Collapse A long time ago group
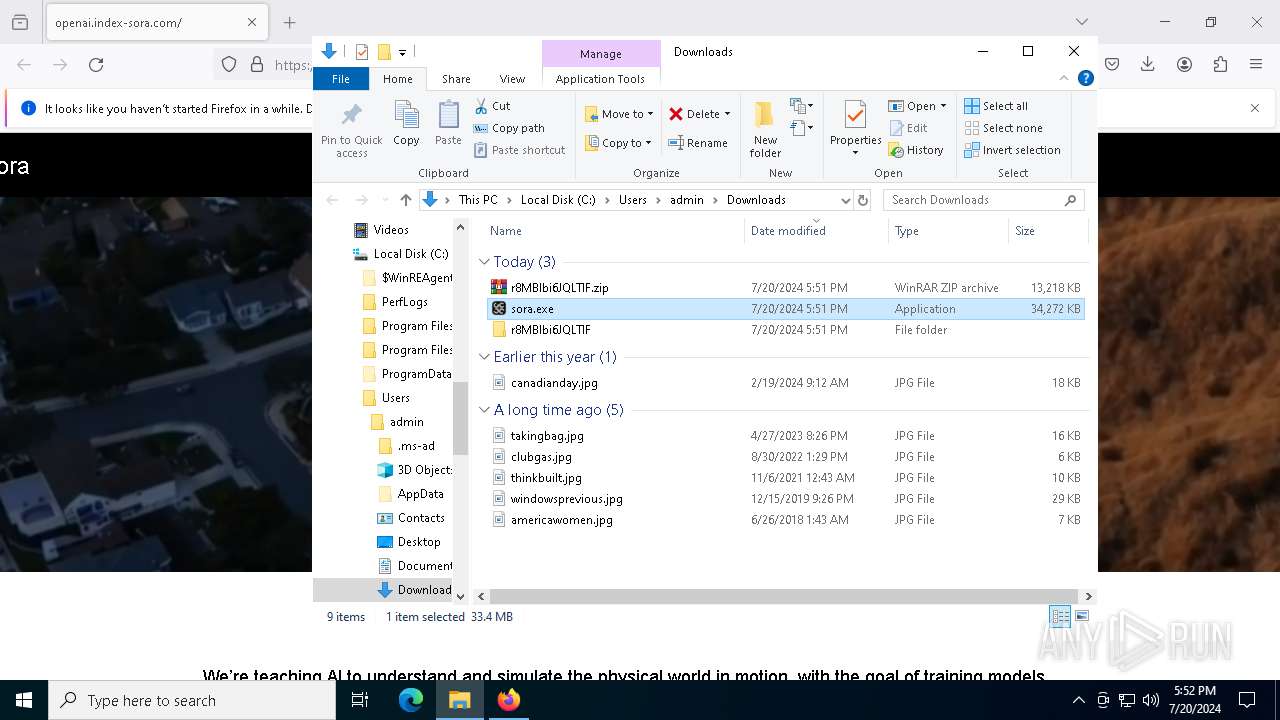Viewport: 1280px width, 720px height. 484,410
